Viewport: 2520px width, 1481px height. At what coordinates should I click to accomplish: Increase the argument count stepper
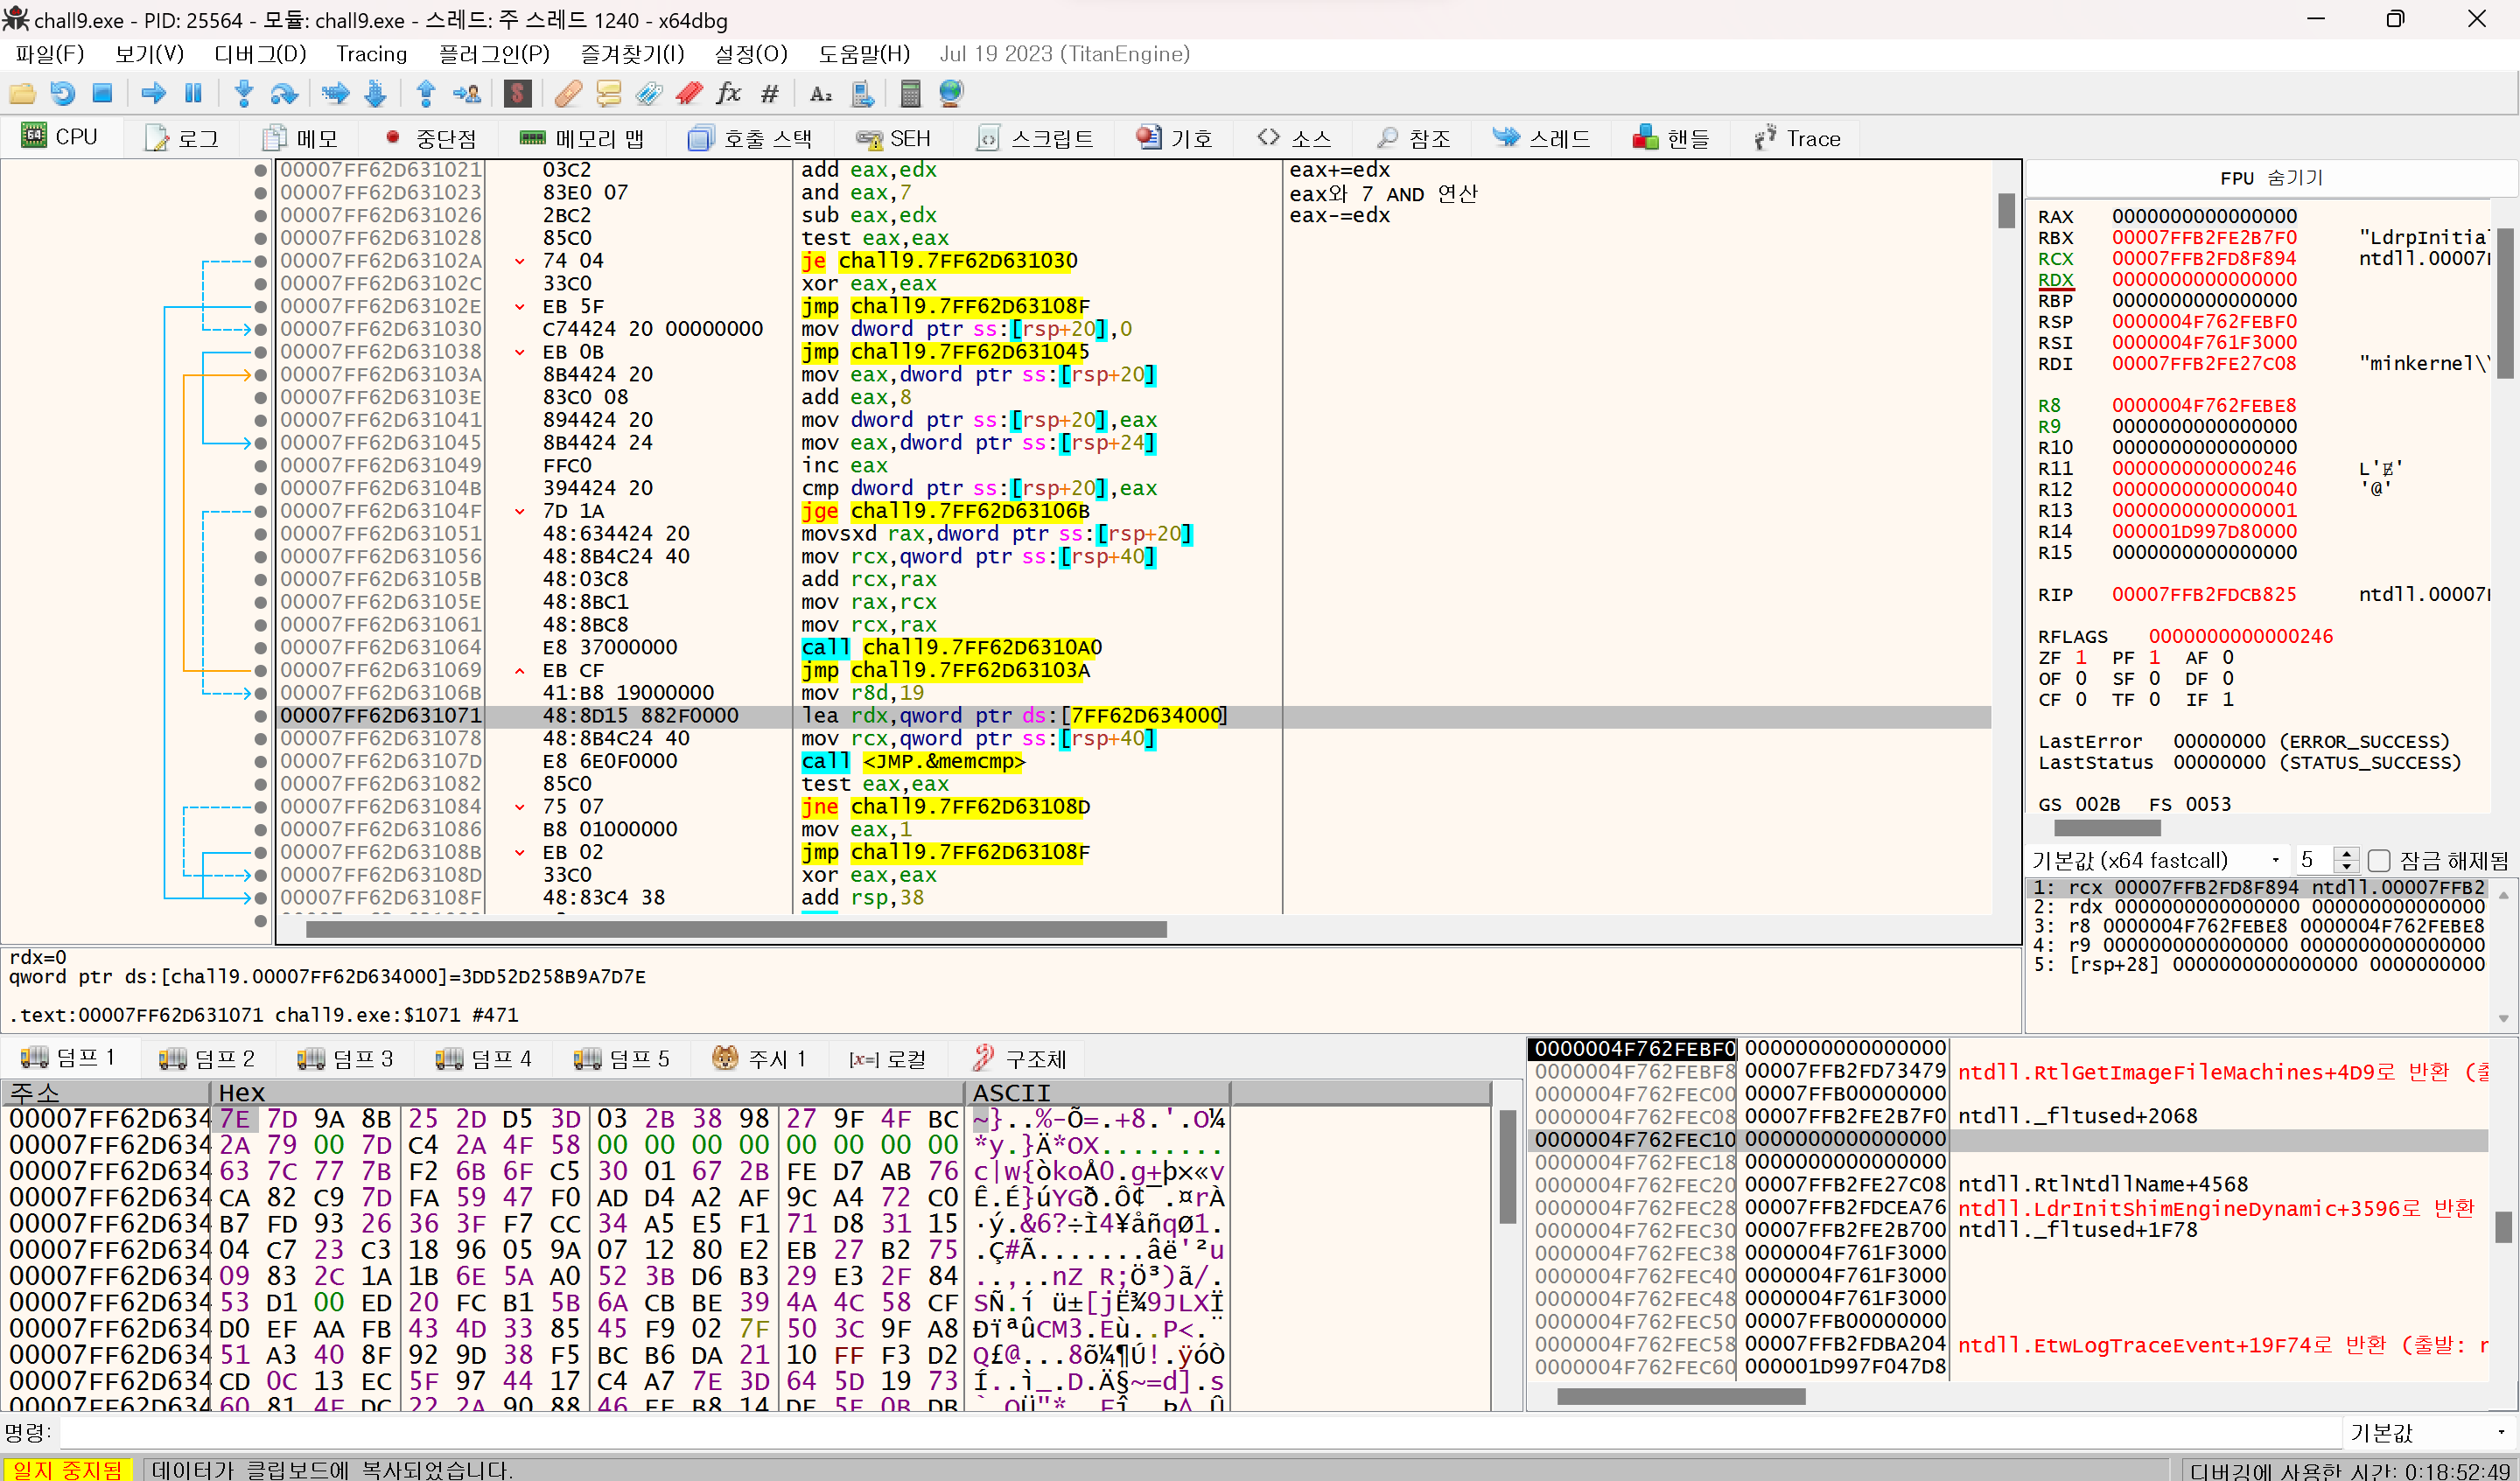[x=2346, y=853]
